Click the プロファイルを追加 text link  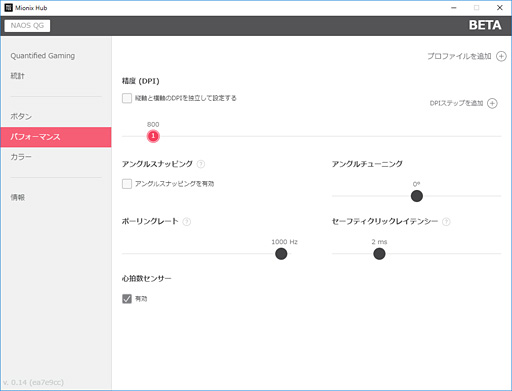459,56
